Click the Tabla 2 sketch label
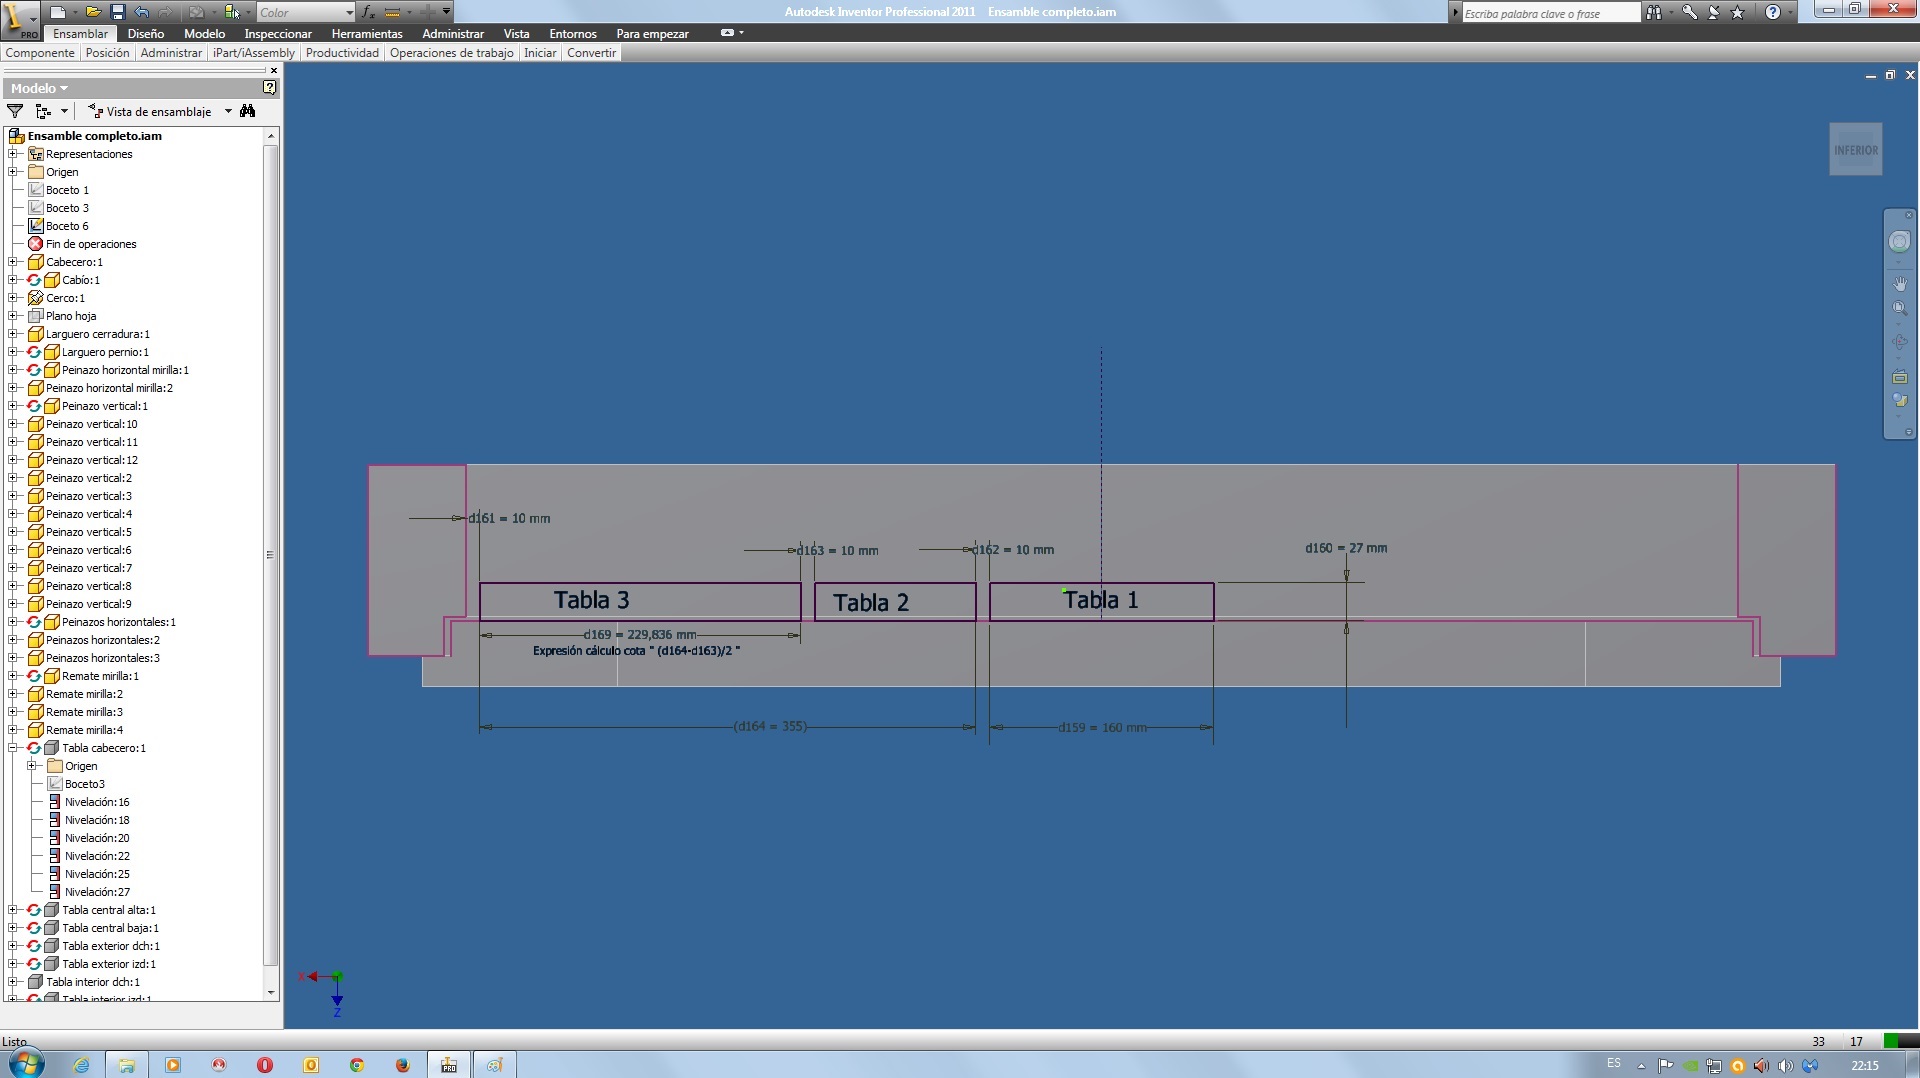The height and width of the screenshot is (1078, 1920). (871, 602)
